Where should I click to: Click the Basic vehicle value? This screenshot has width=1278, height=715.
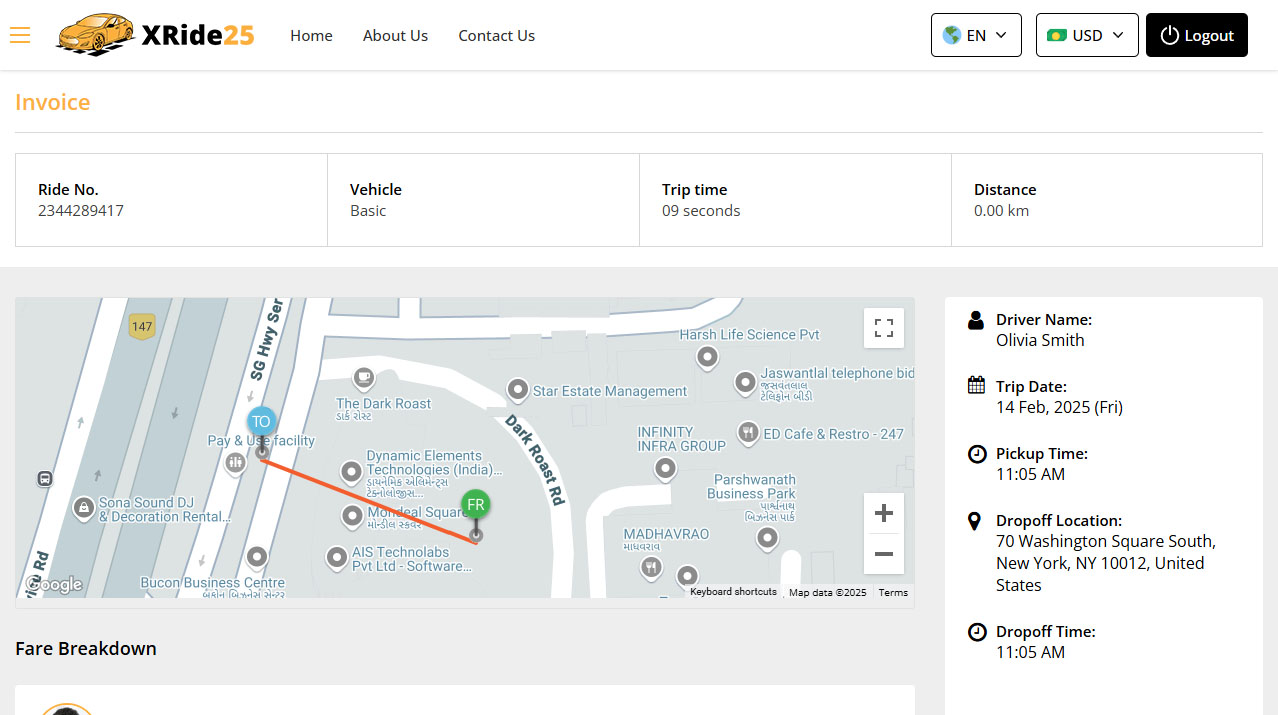pyautogui.click(x=368, y=211)
